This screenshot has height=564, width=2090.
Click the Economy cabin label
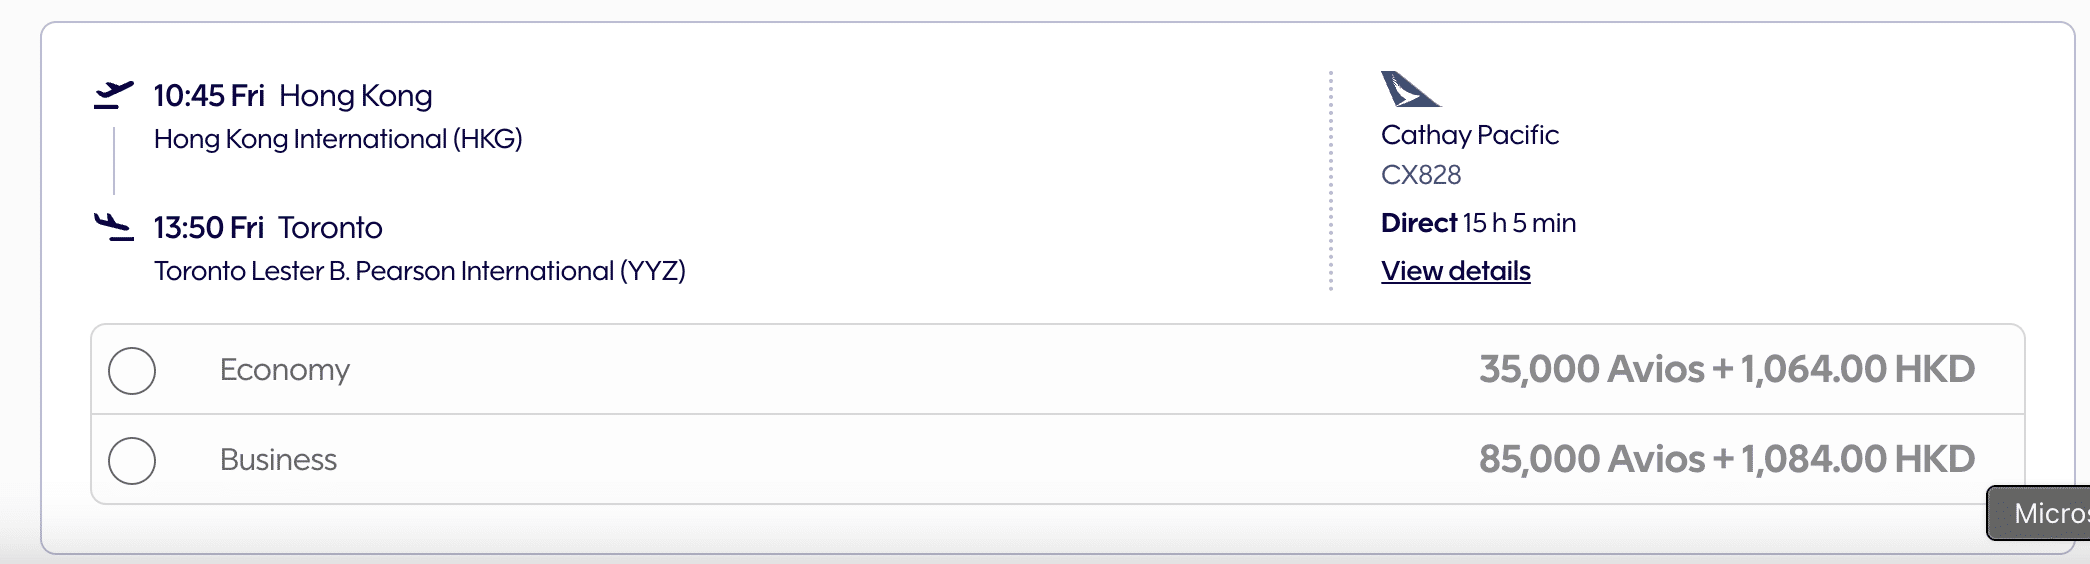285,370
